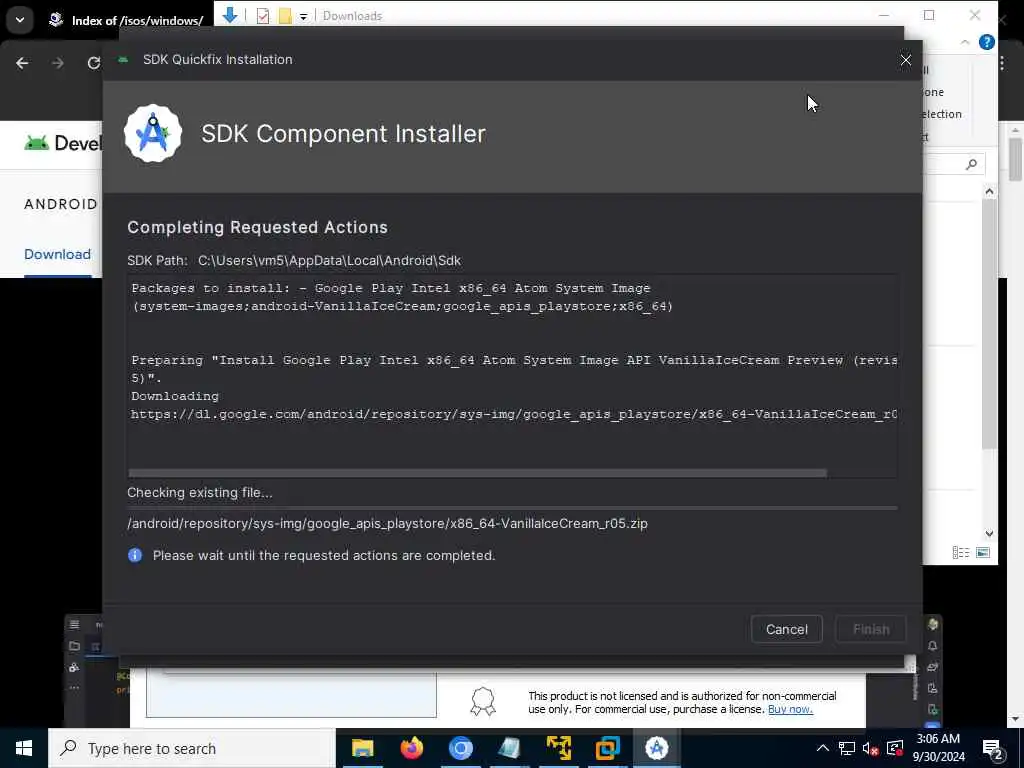Click the muted volume tray icon
The width and height of the screenshot is (1024, 768).
(871, 748)
